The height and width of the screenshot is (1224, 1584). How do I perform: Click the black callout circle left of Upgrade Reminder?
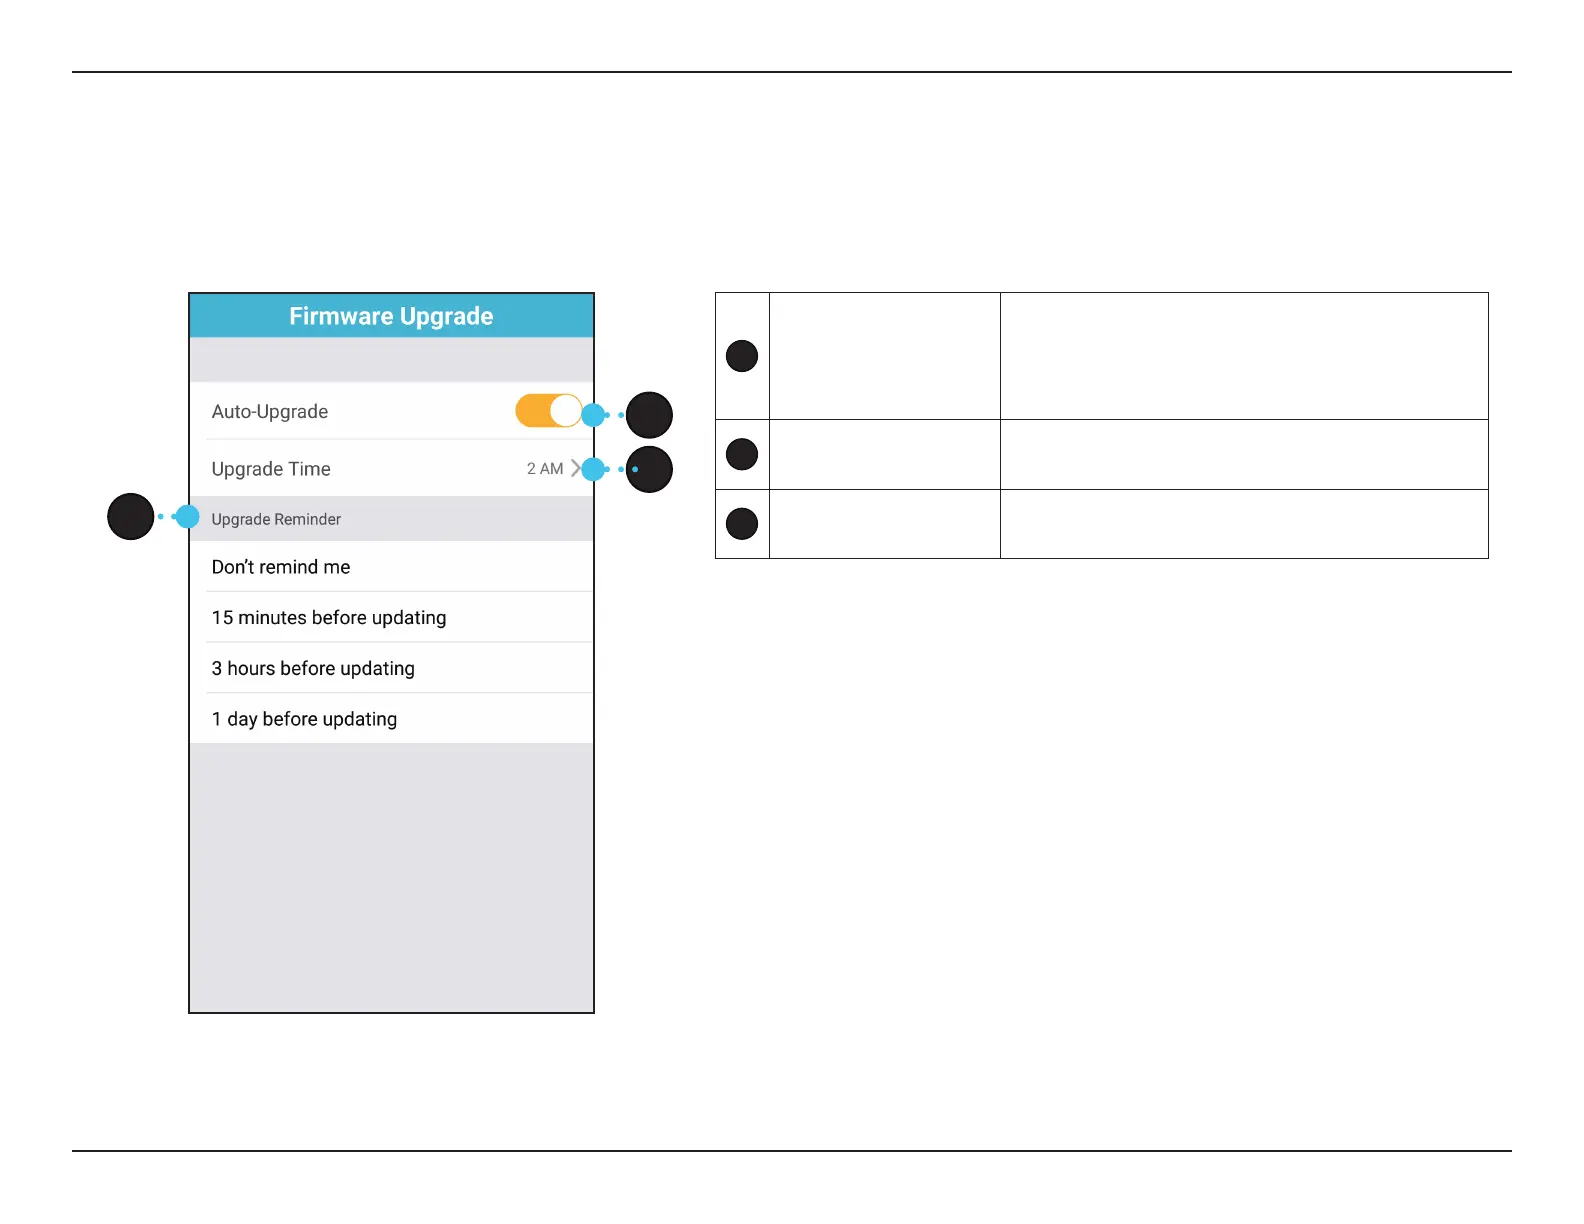[x=131, y=517]
